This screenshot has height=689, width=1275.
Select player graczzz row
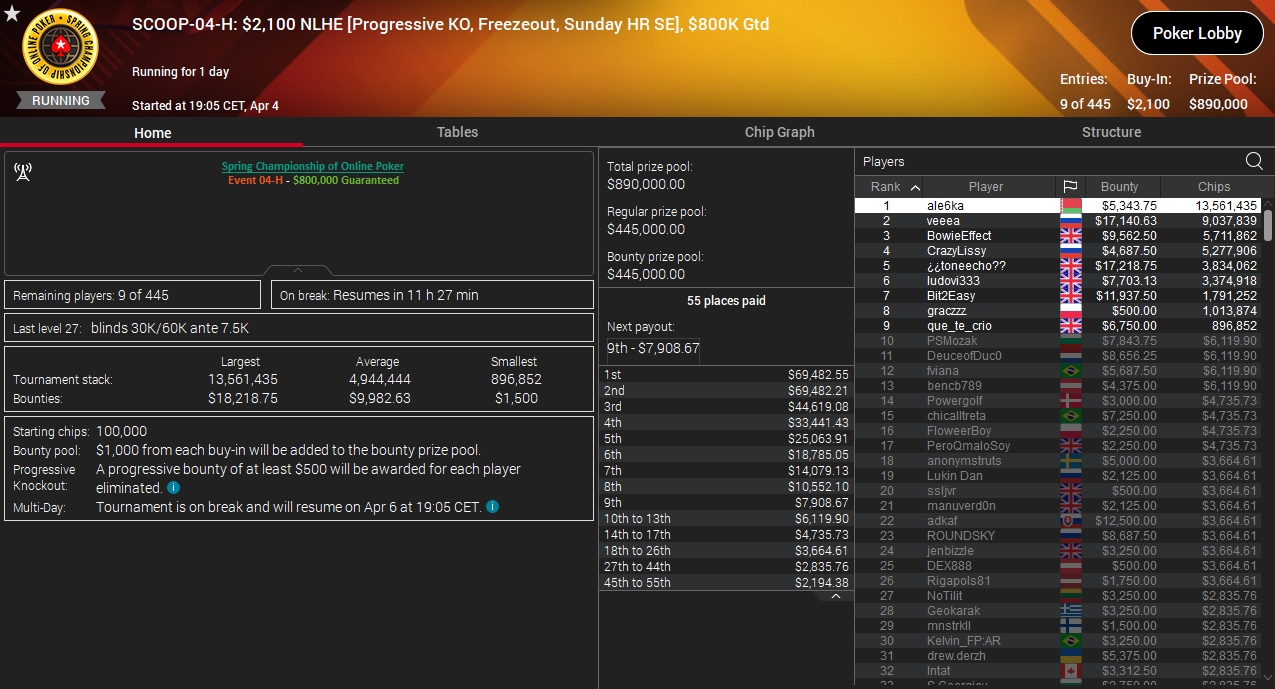[1058, 311]
